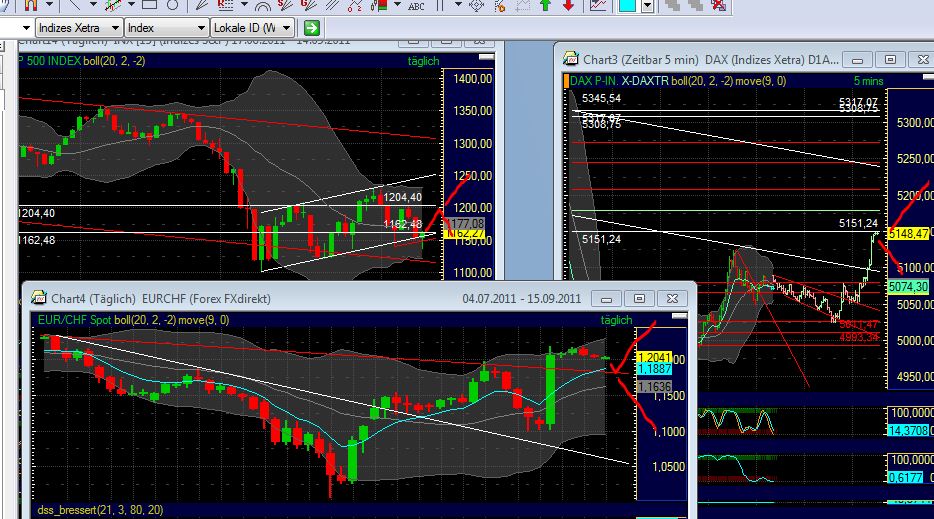
Task: Click the cyan color swatch
Action: pyautogui.click(x=627, y=5)
